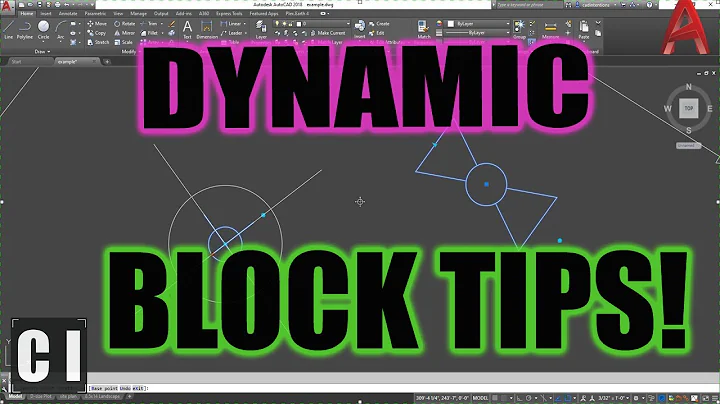Open the object color ByLayer dropdown
The image size is (720, 404).
pos(478,23)
